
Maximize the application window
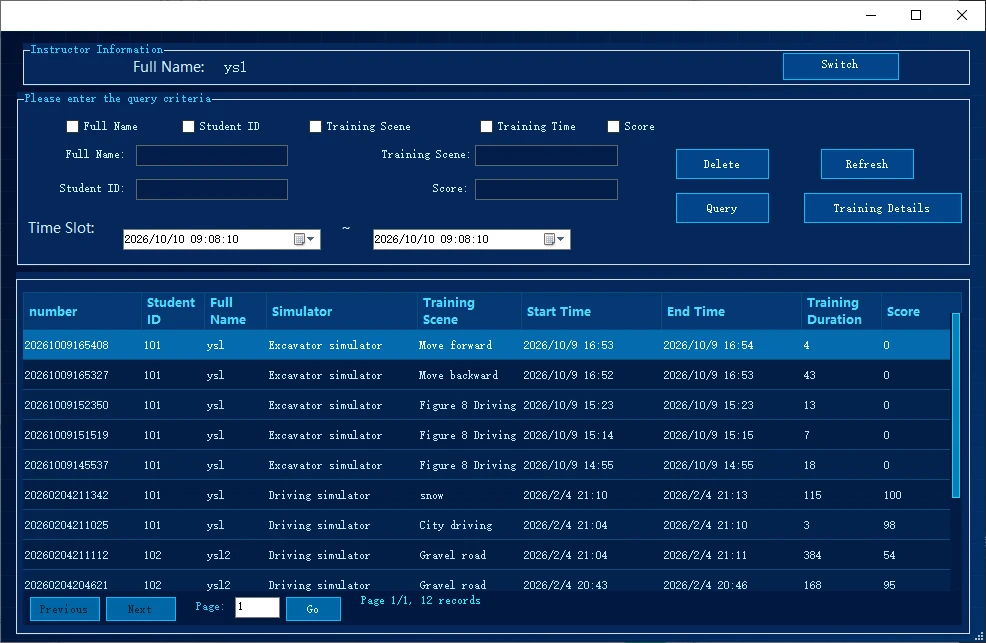pyautogui.click(x=916, y=15)
